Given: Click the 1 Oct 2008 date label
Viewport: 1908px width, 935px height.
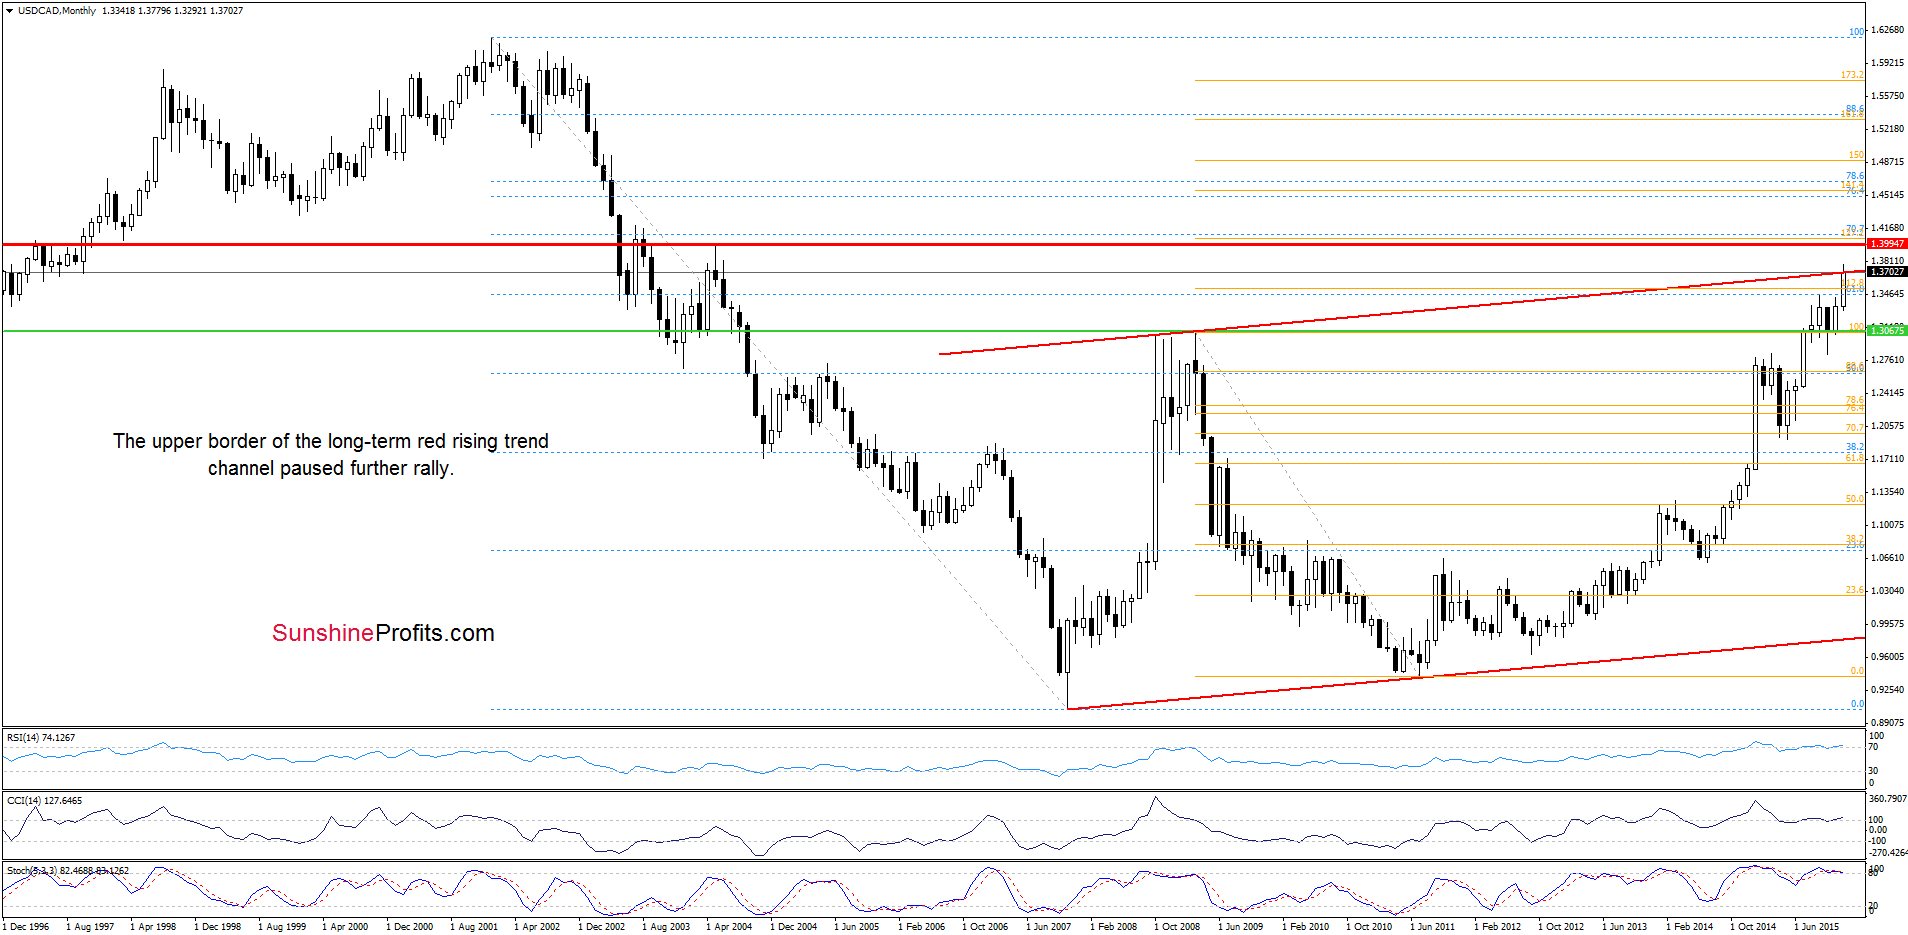Looking at the screenshot, I should [1177, 927].
